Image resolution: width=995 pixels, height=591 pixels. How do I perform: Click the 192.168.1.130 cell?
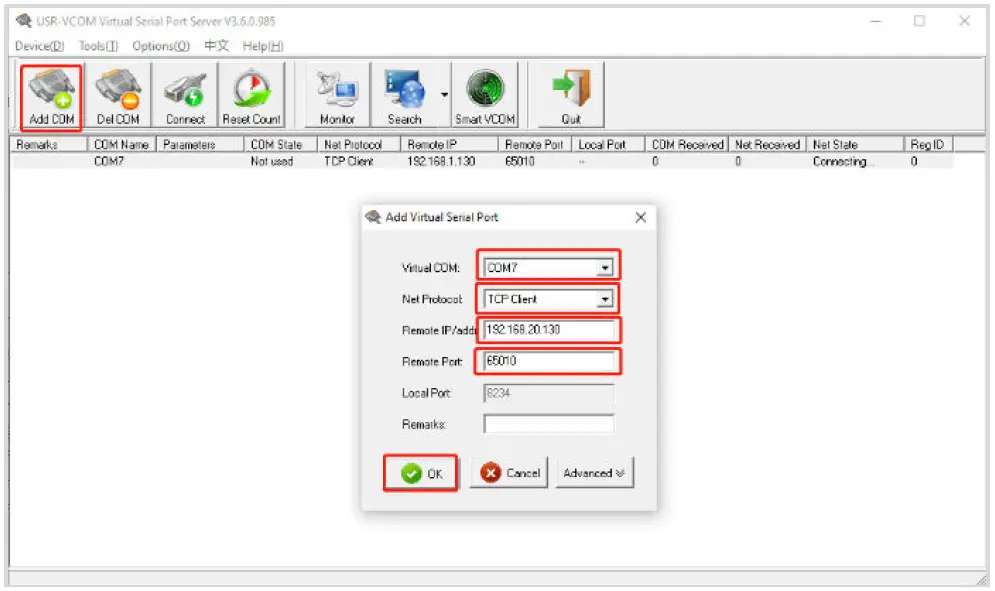coord(441,162)
